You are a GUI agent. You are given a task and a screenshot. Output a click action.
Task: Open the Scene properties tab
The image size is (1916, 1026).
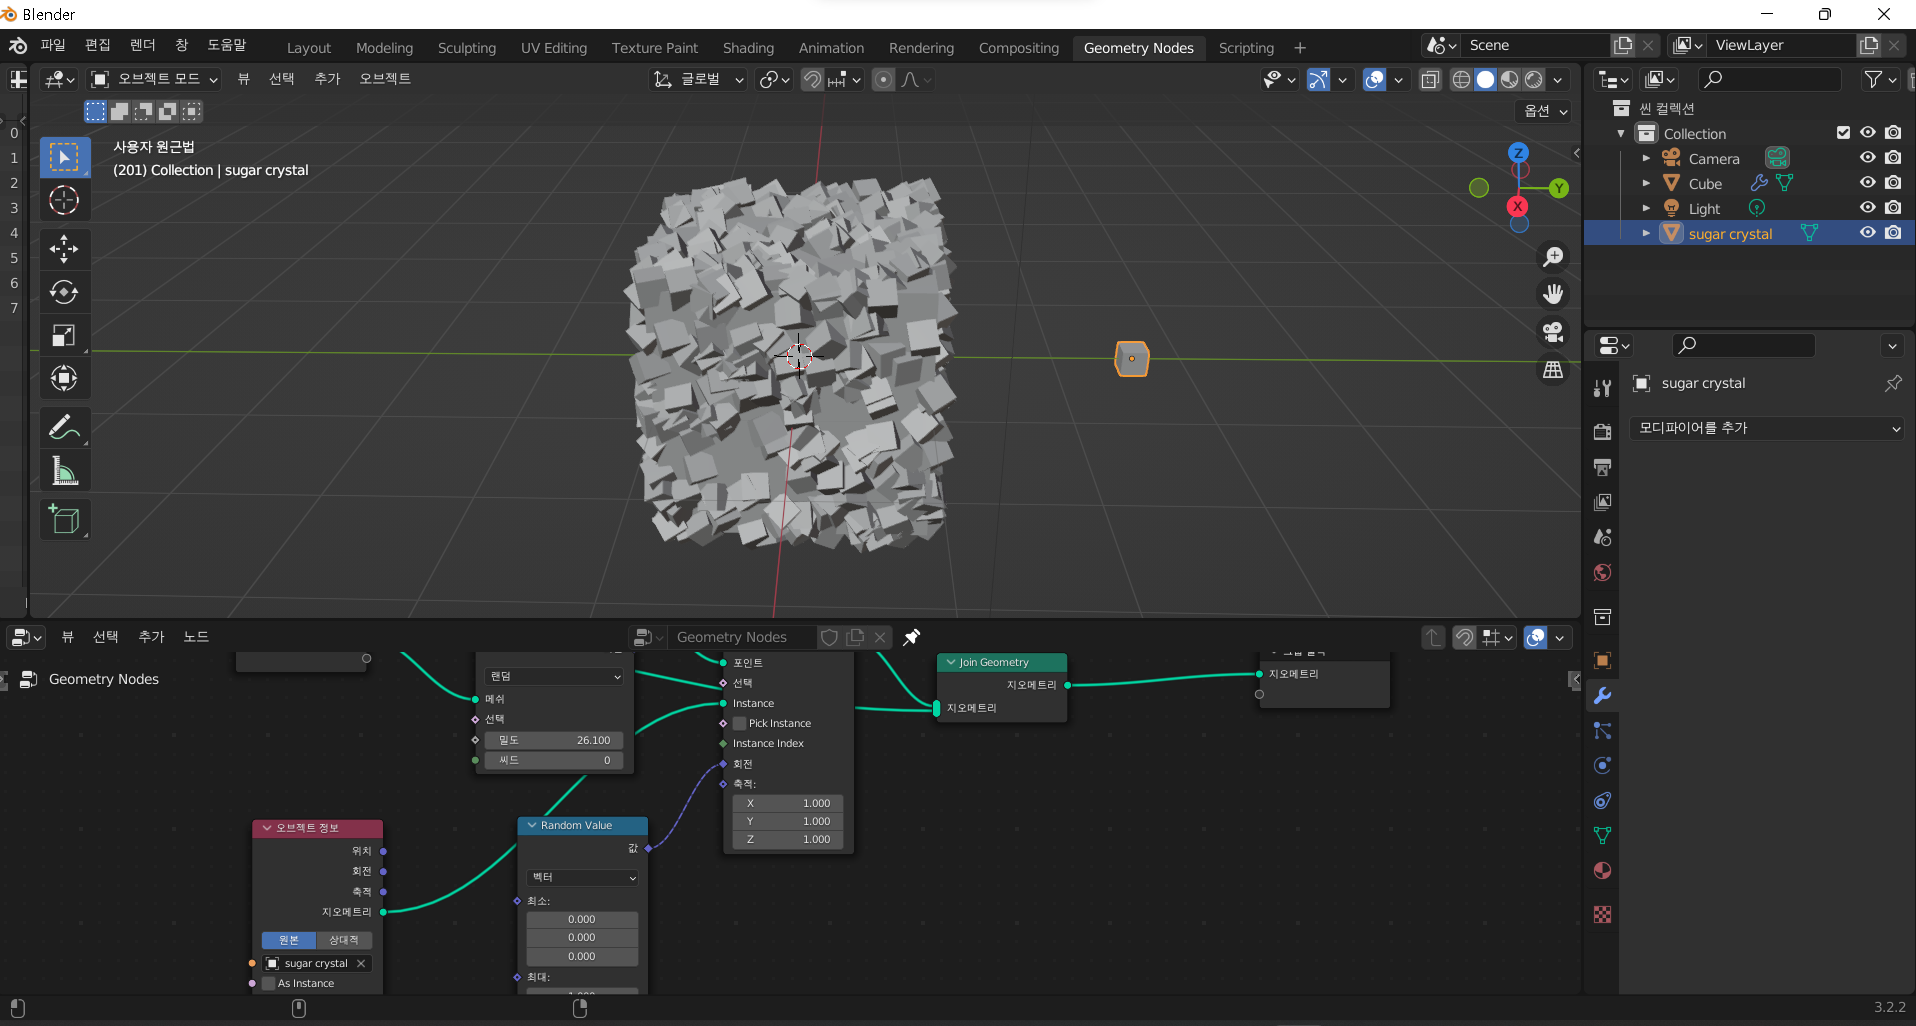(x=1602, y=537)
